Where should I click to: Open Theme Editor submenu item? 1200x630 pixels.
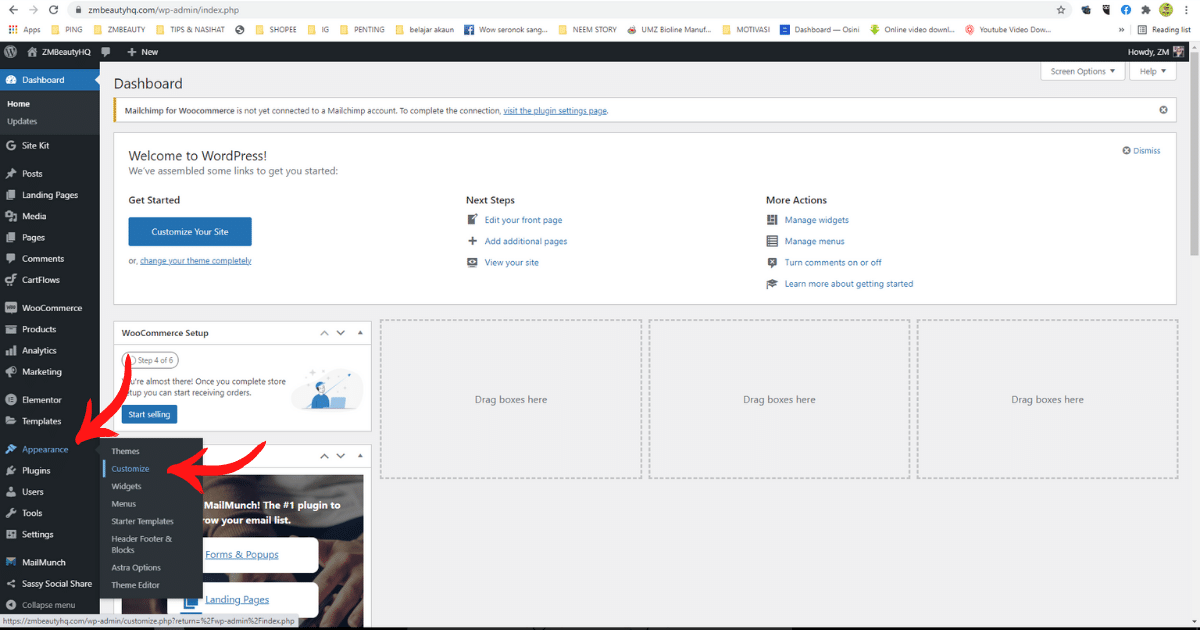[135, 585]
